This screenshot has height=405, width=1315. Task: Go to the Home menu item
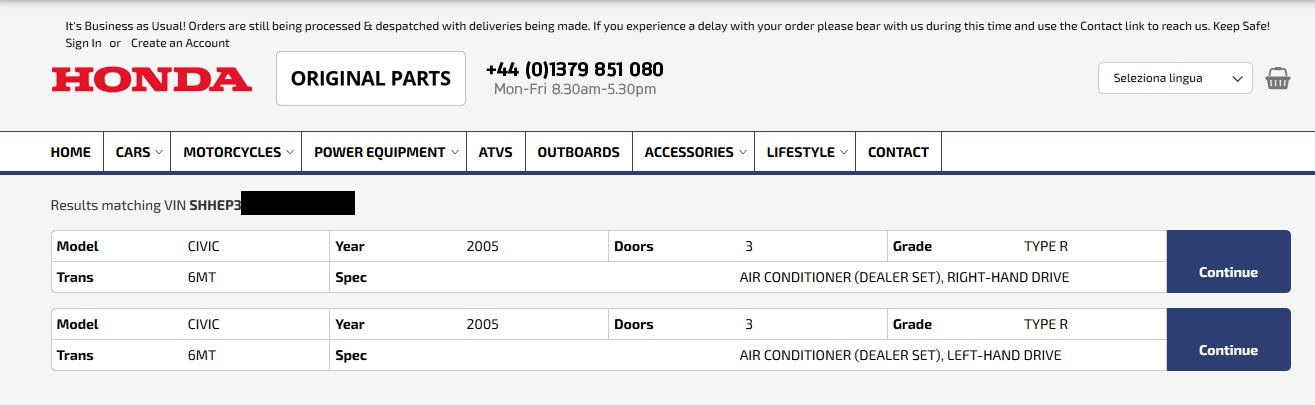coord(70,152)
